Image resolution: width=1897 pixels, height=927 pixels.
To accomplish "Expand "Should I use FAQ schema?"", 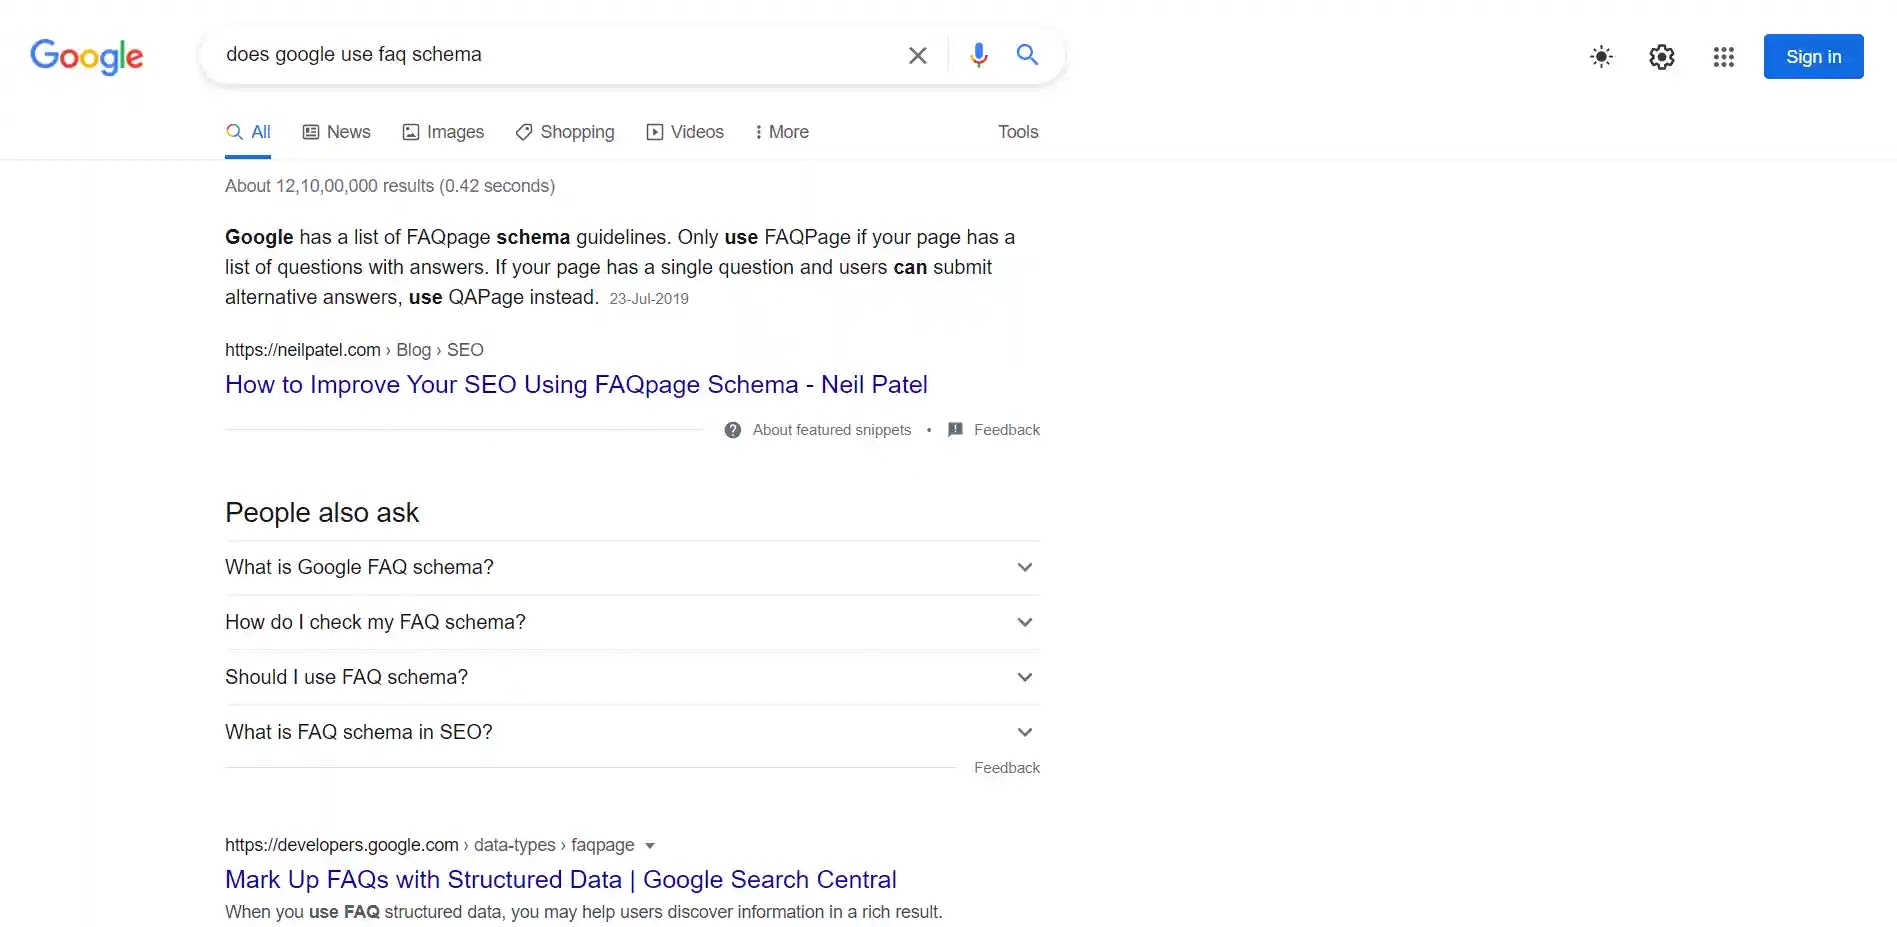I will [632, 677].
